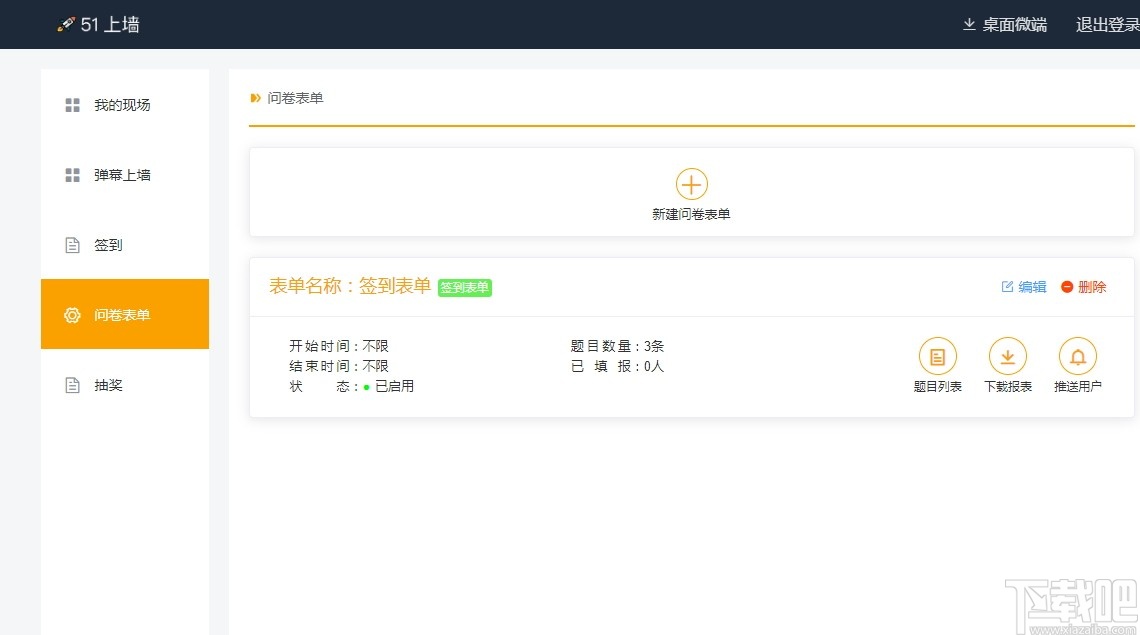Screen dimensions: 1140x635
Task: Click the form title 表单名称：签到表单
Action: click(349, 286)
